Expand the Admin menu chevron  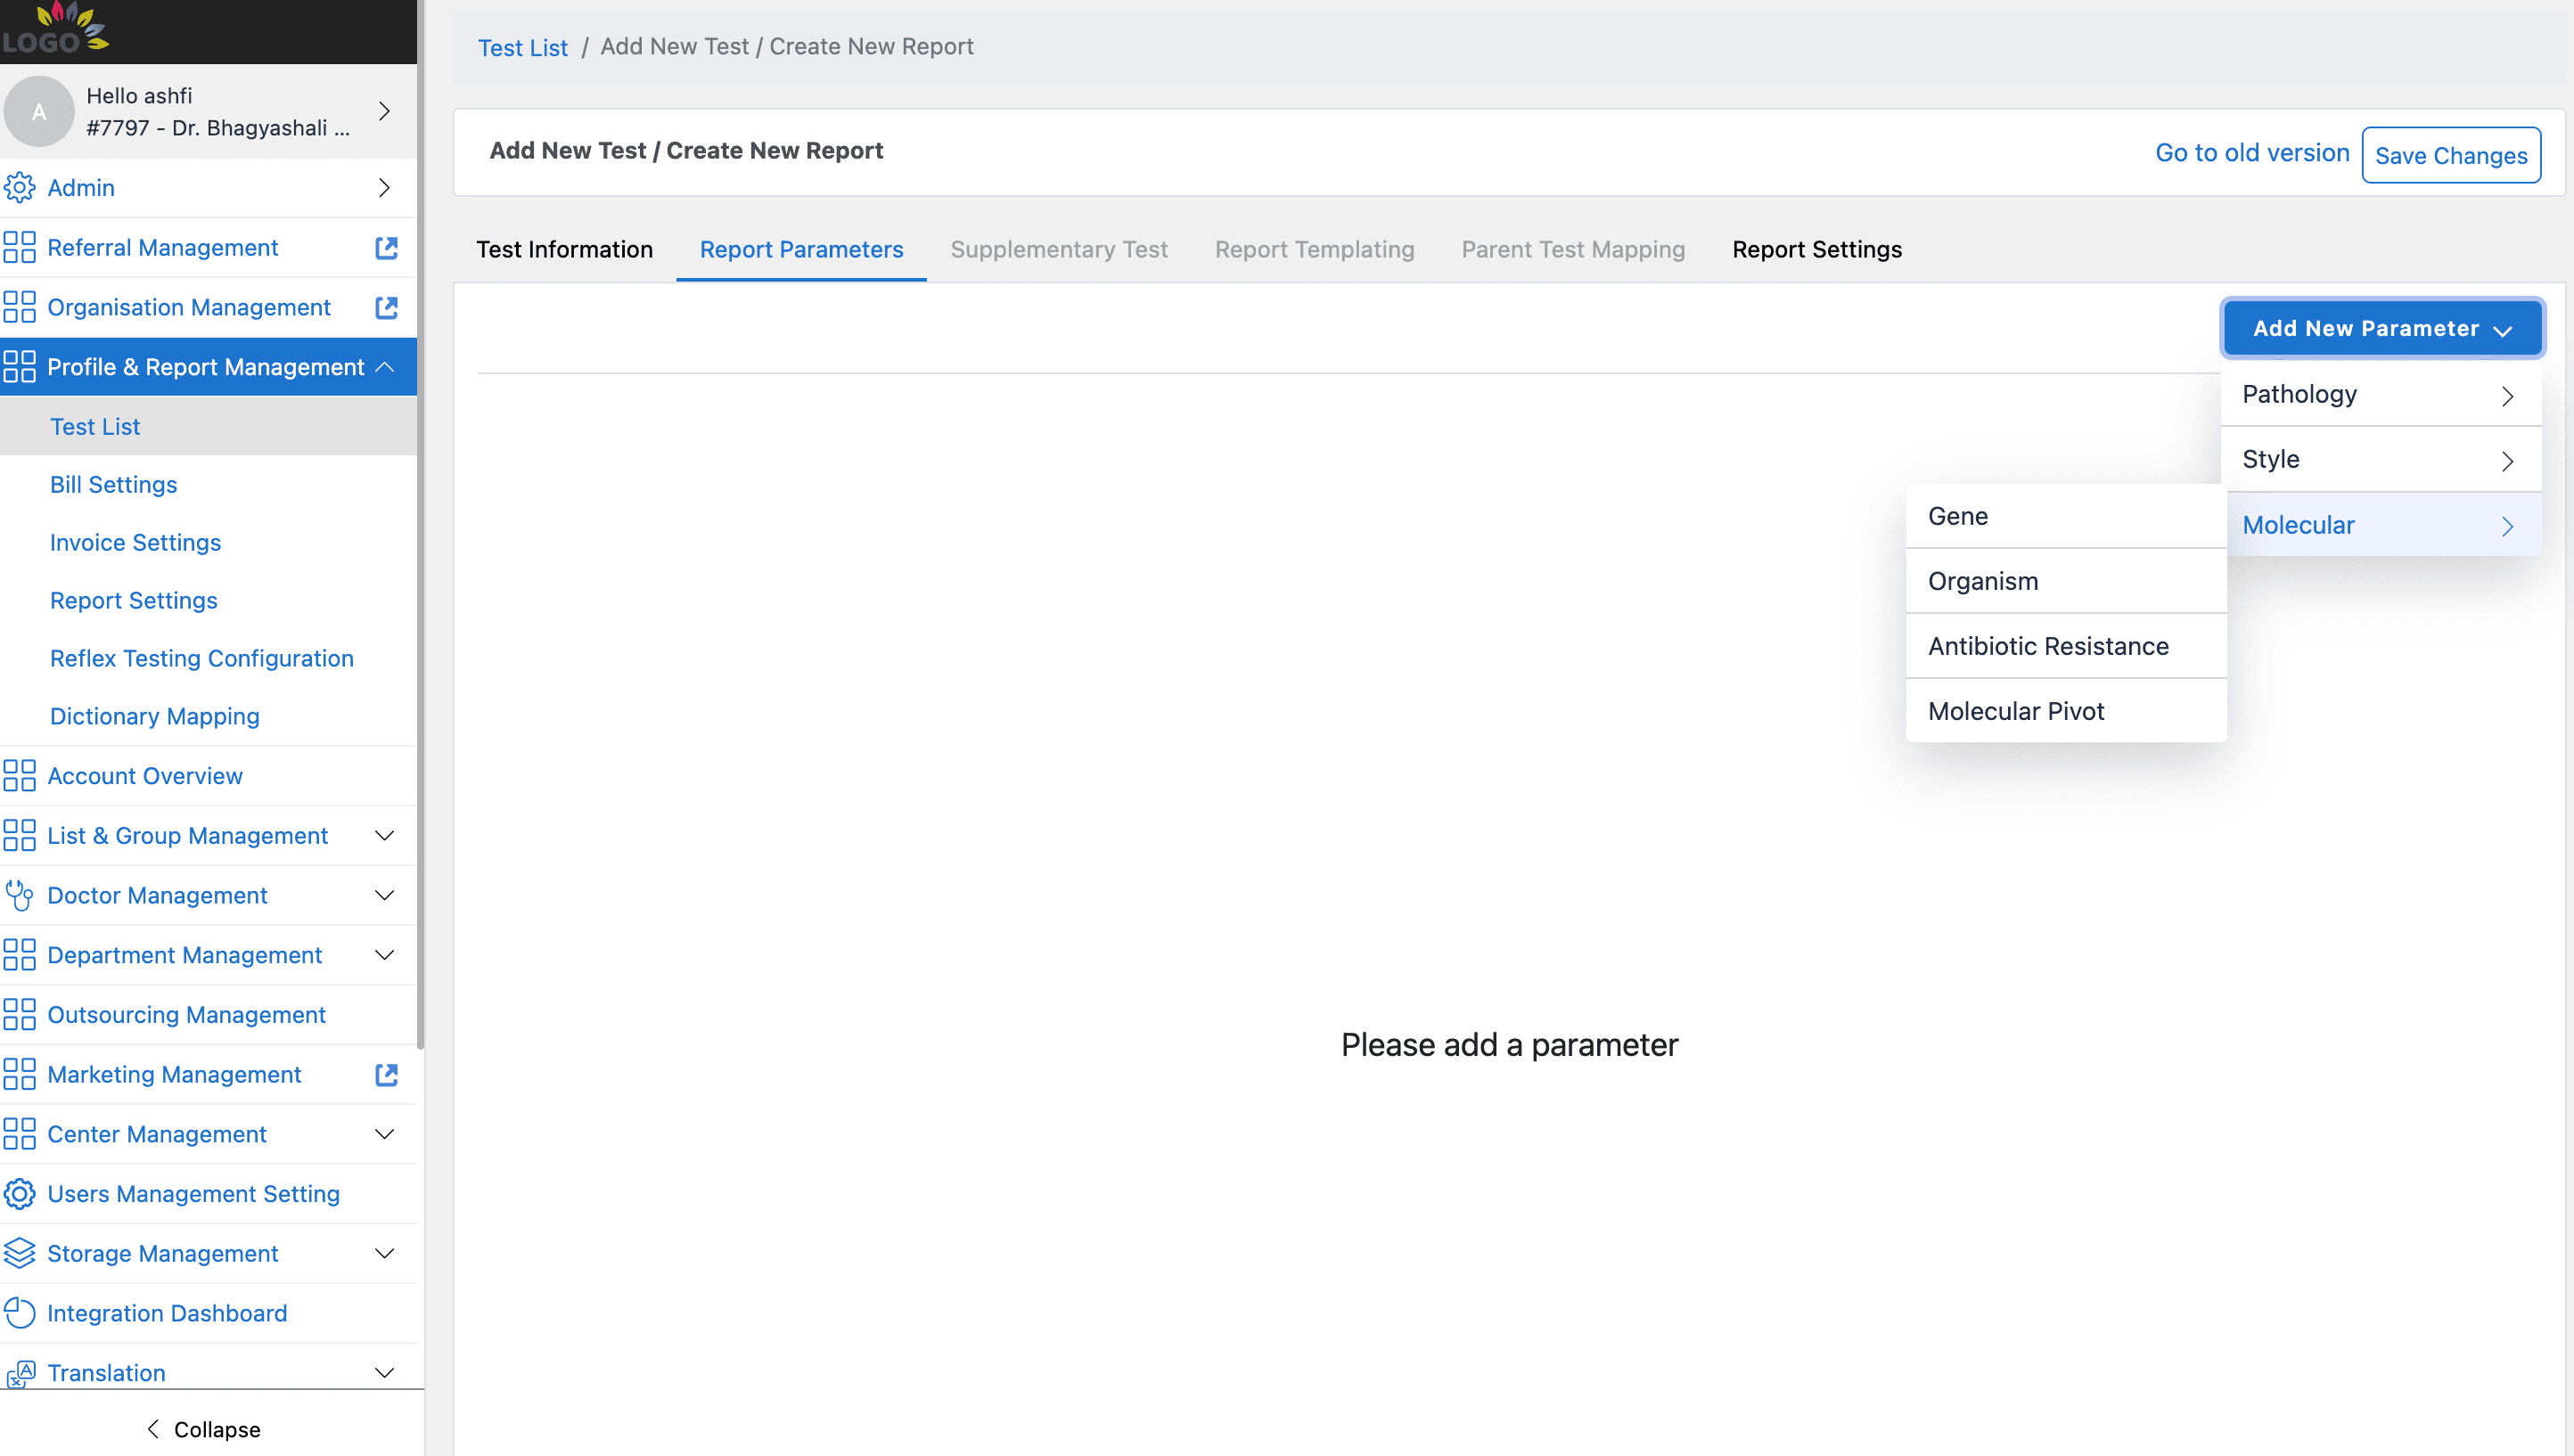[x=384, y=187]
